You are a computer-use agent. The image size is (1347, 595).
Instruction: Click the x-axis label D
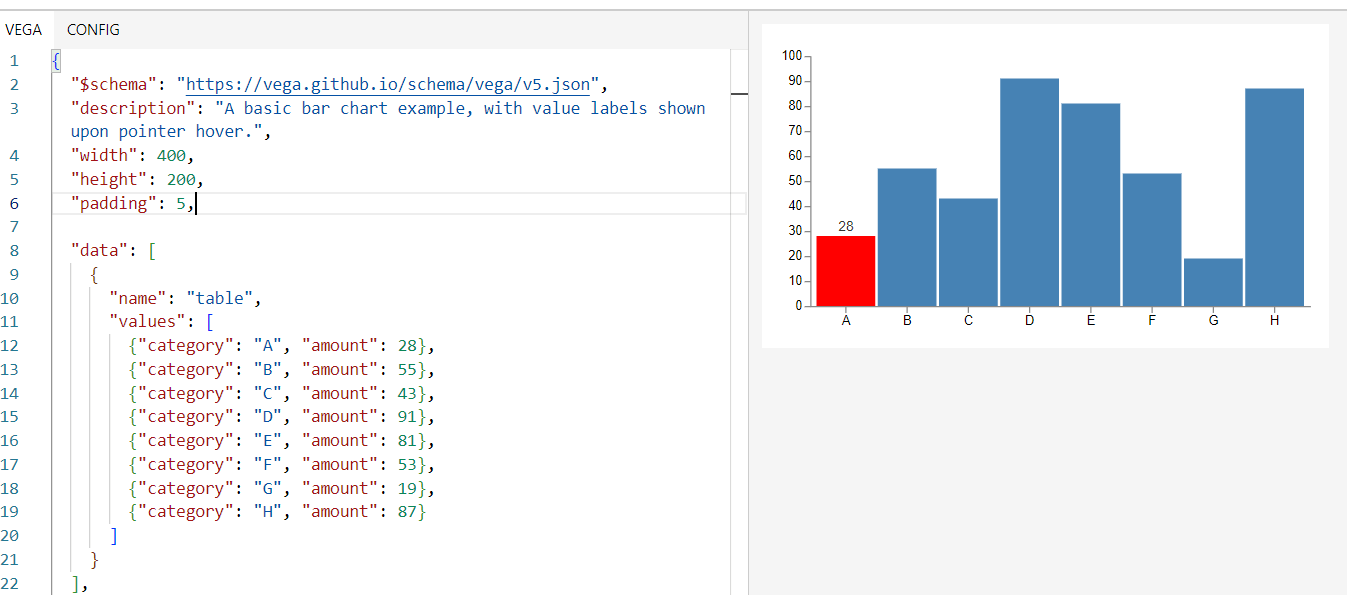coord(1030,321)
